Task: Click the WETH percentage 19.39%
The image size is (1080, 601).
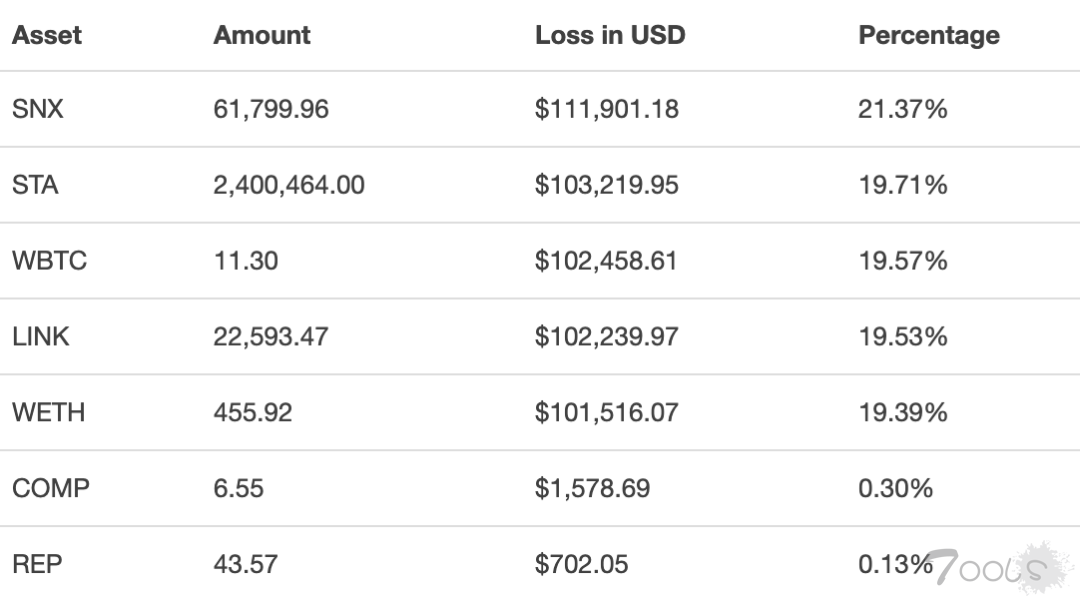Action: tap(903, 412)
